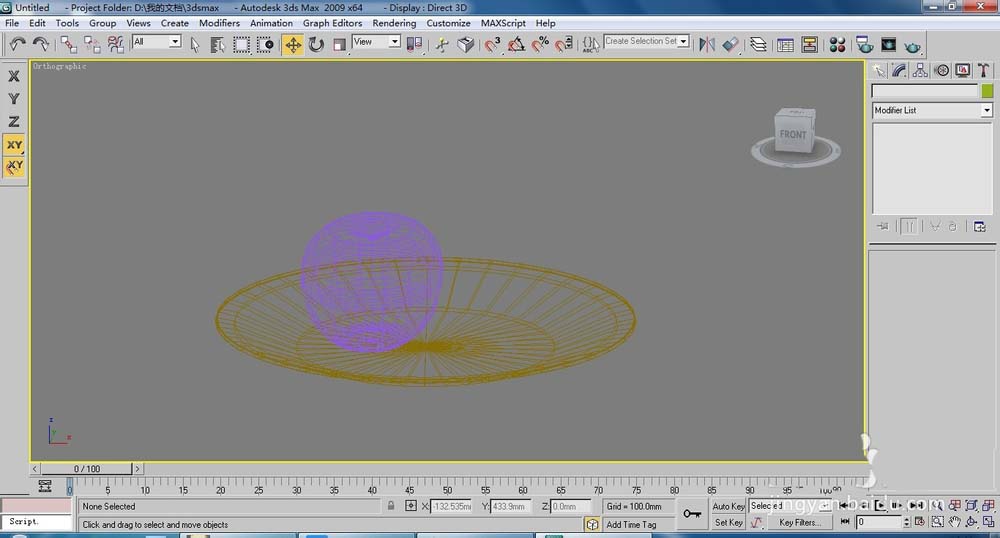Click the Set Key button
This screenshot has width=1000, height=538.
click(728, 523)
